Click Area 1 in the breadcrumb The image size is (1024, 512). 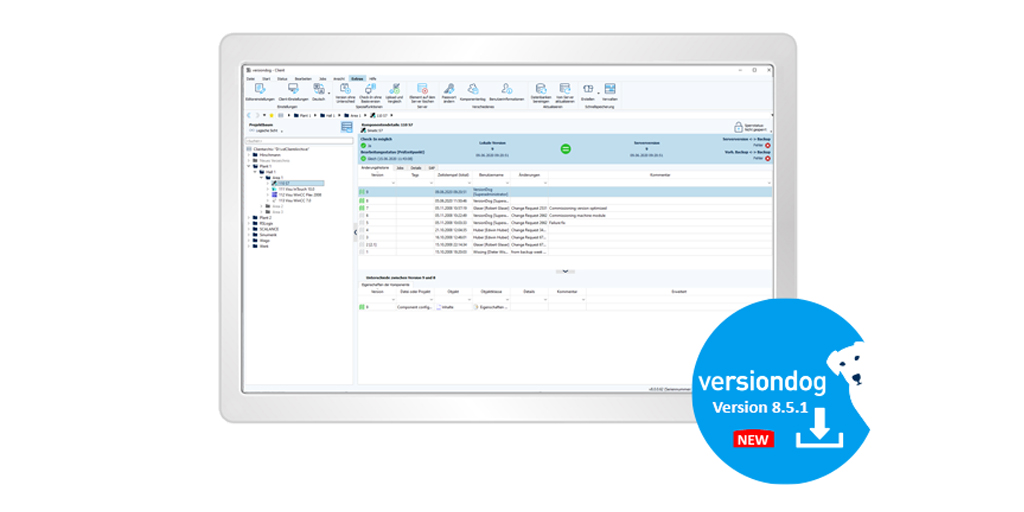pos(355,115)
